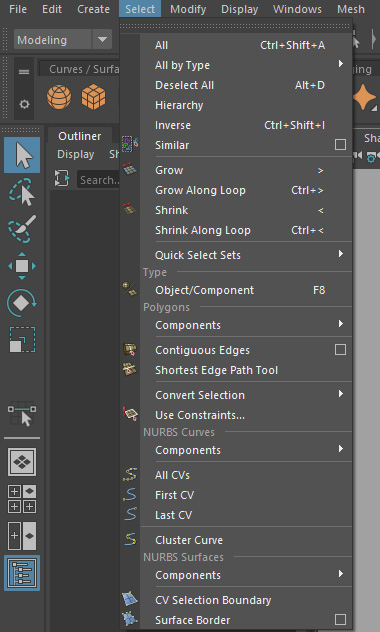Screen dimensions: 380x632
Task: Activate the Paint Selection tool
Action: pos(22,229)
